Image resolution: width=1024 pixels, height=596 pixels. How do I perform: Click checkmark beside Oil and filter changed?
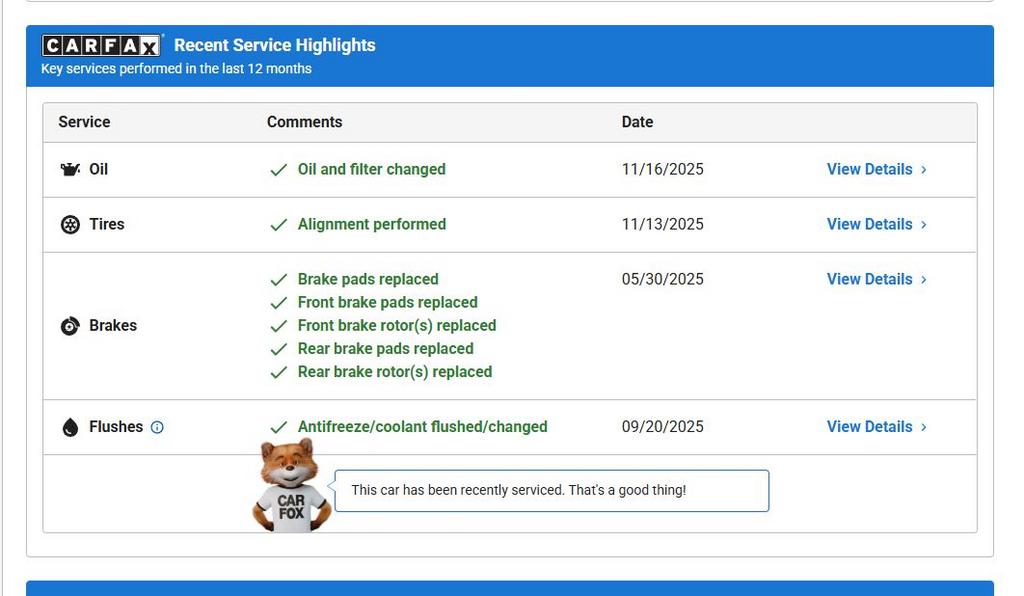pyautogui.click(x=279, y=170)
